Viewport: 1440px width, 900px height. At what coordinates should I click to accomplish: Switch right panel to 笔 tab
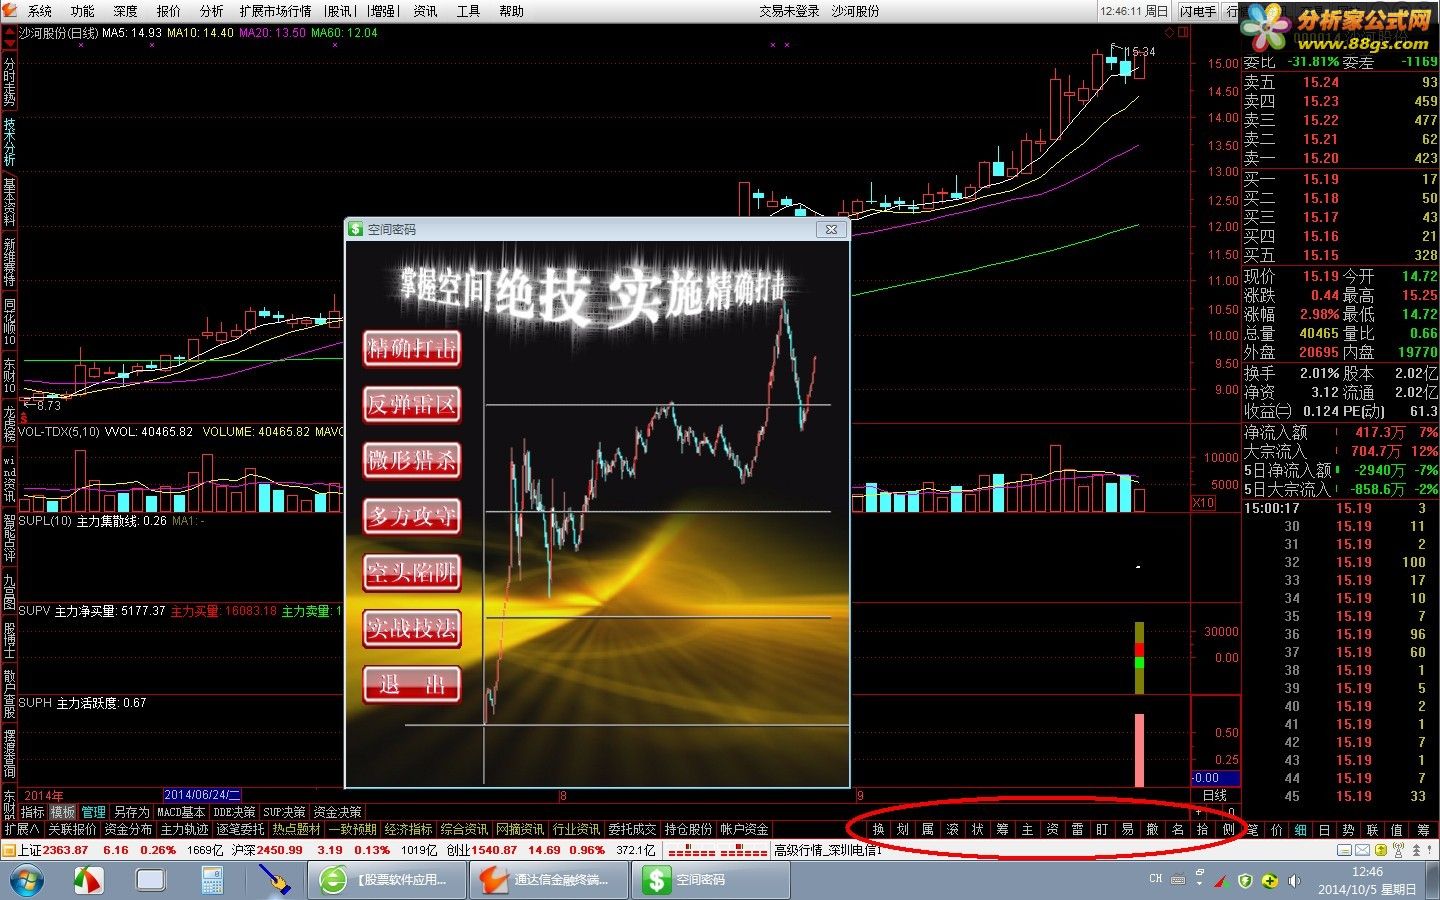1252,829
